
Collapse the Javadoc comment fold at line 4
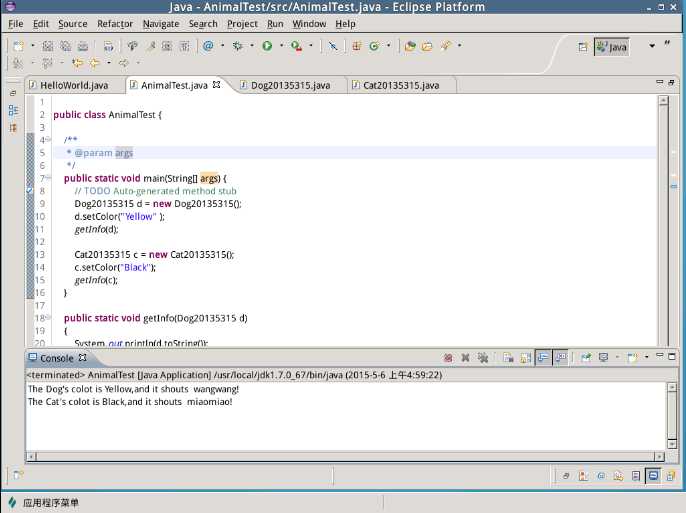48,140
